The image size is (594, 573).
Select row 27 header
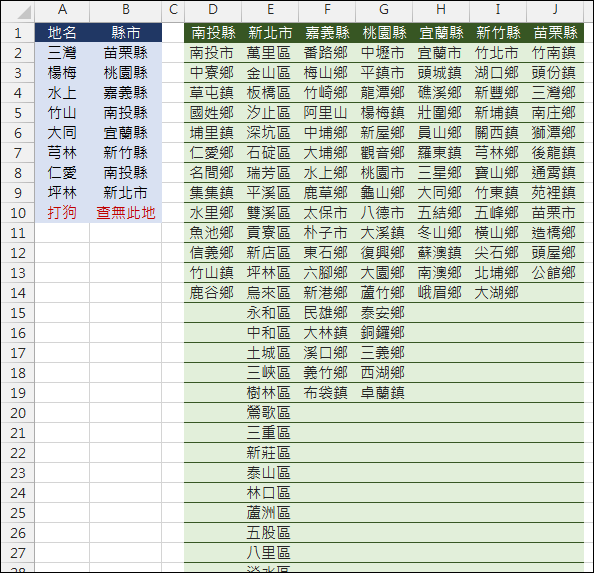coord(18,553)
